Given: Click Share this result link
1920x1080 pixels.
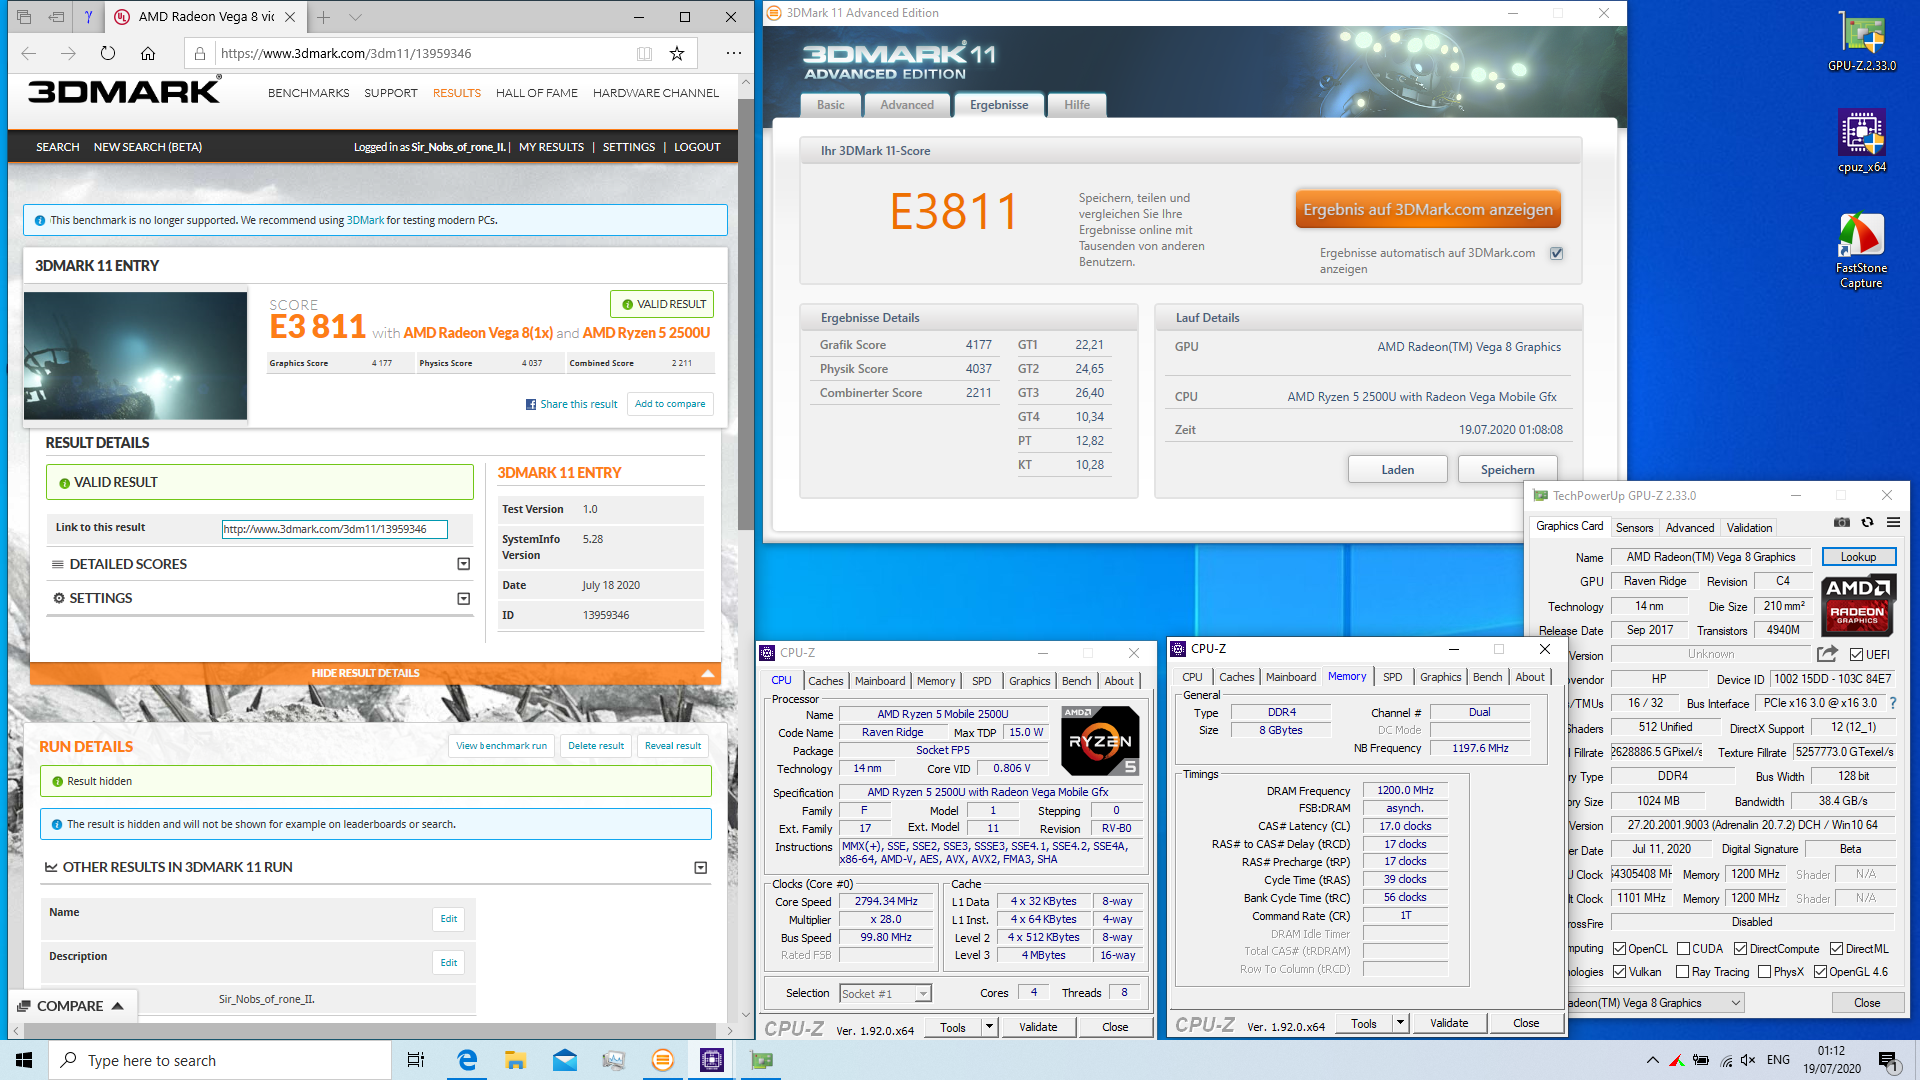Looking at the screenshot, I should pos(571,404).
